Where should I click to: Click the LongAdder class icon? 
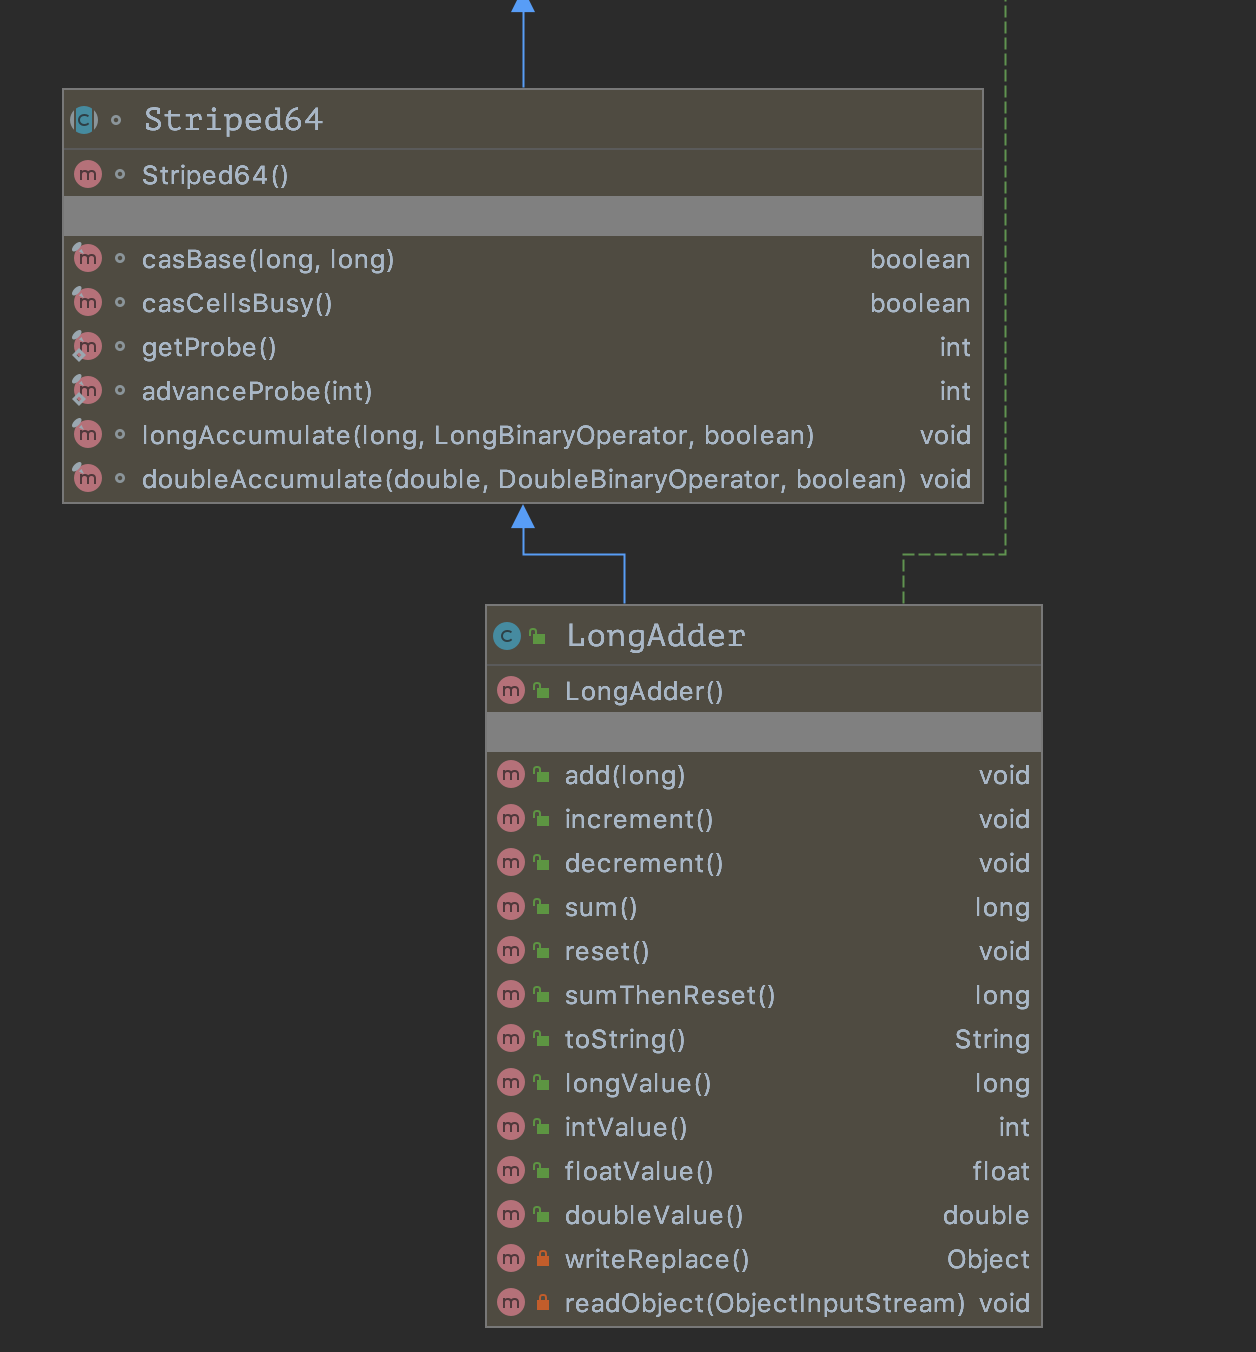(x=507, y=636)
